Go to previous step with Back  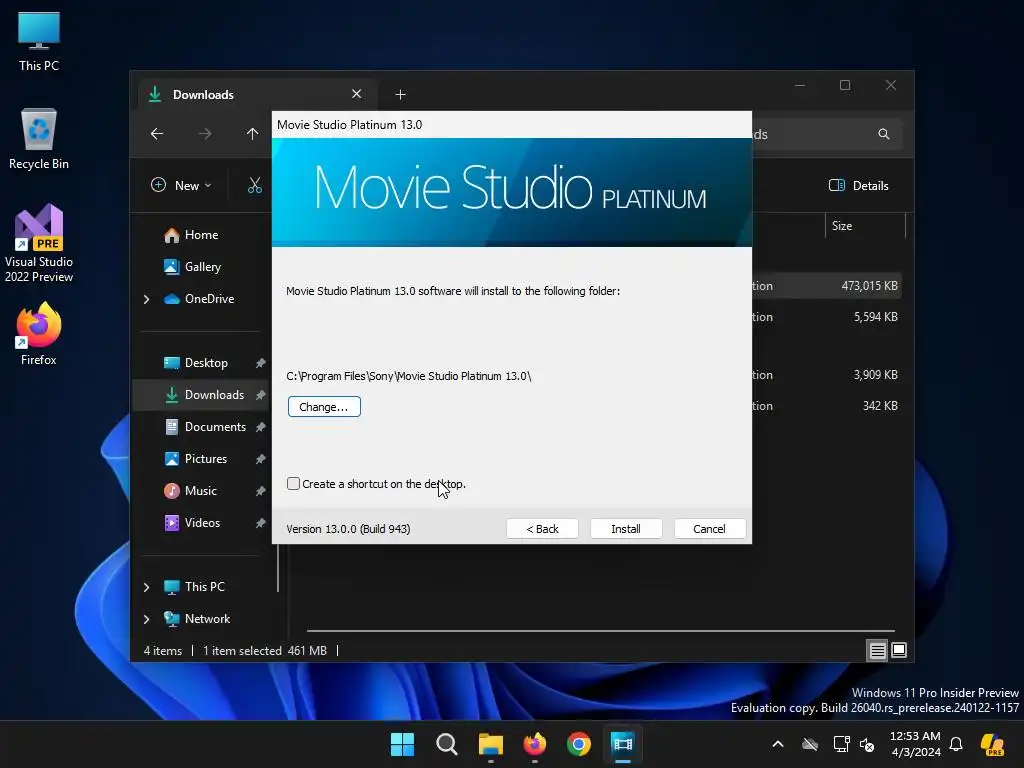click(542, 529)
